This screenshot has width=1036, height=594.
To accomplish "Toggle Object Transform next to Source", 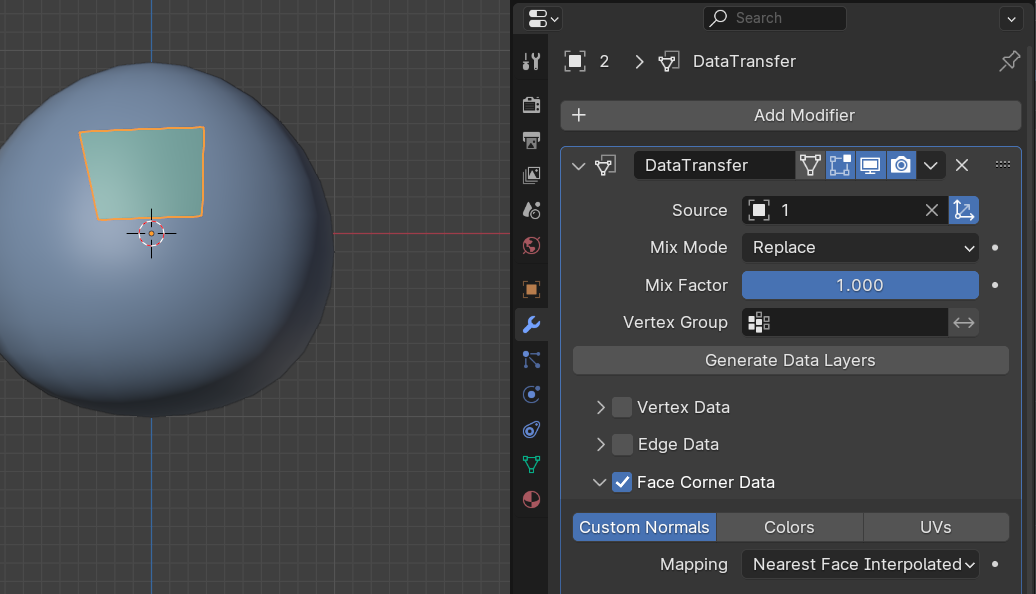I will pyautogui.click(x=963, y=210).
